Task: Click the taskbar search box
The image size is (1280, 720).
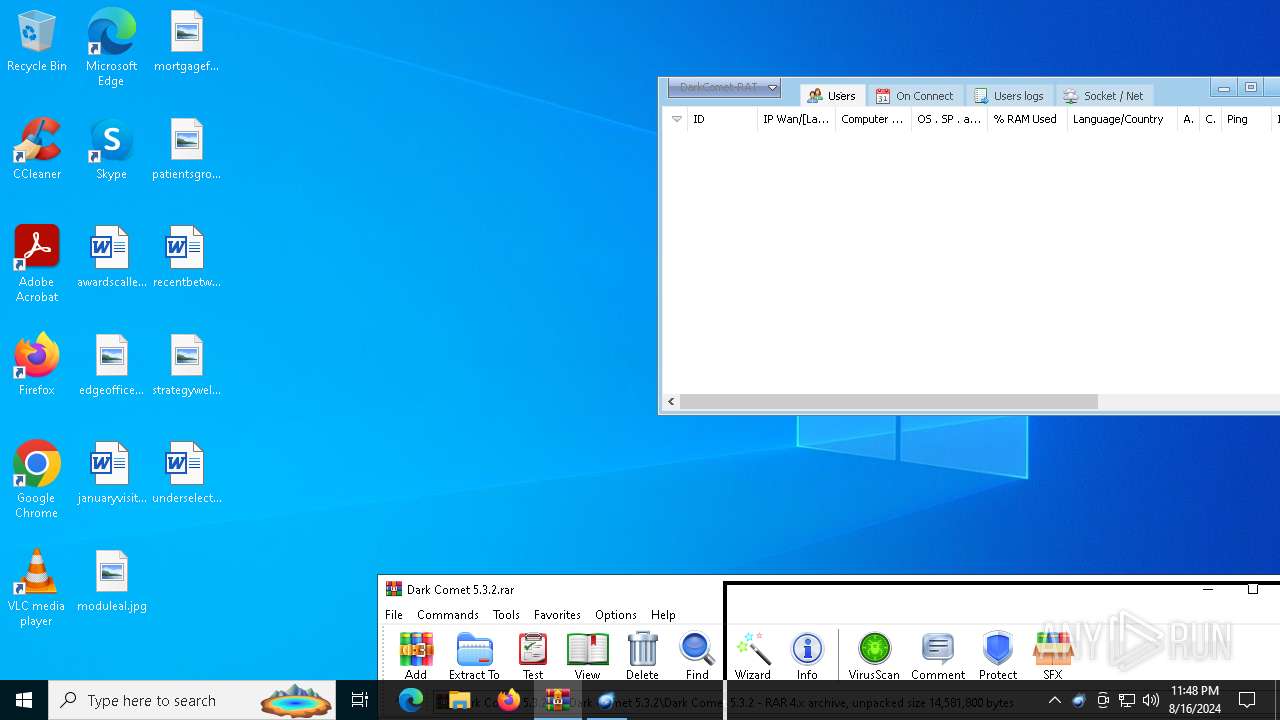Action: pos(192,700)
